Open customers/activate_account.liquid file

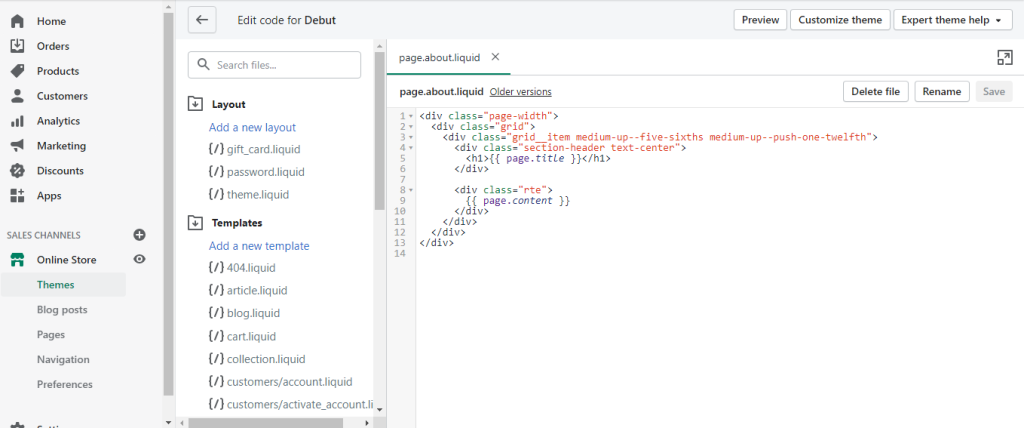(300, 404)
